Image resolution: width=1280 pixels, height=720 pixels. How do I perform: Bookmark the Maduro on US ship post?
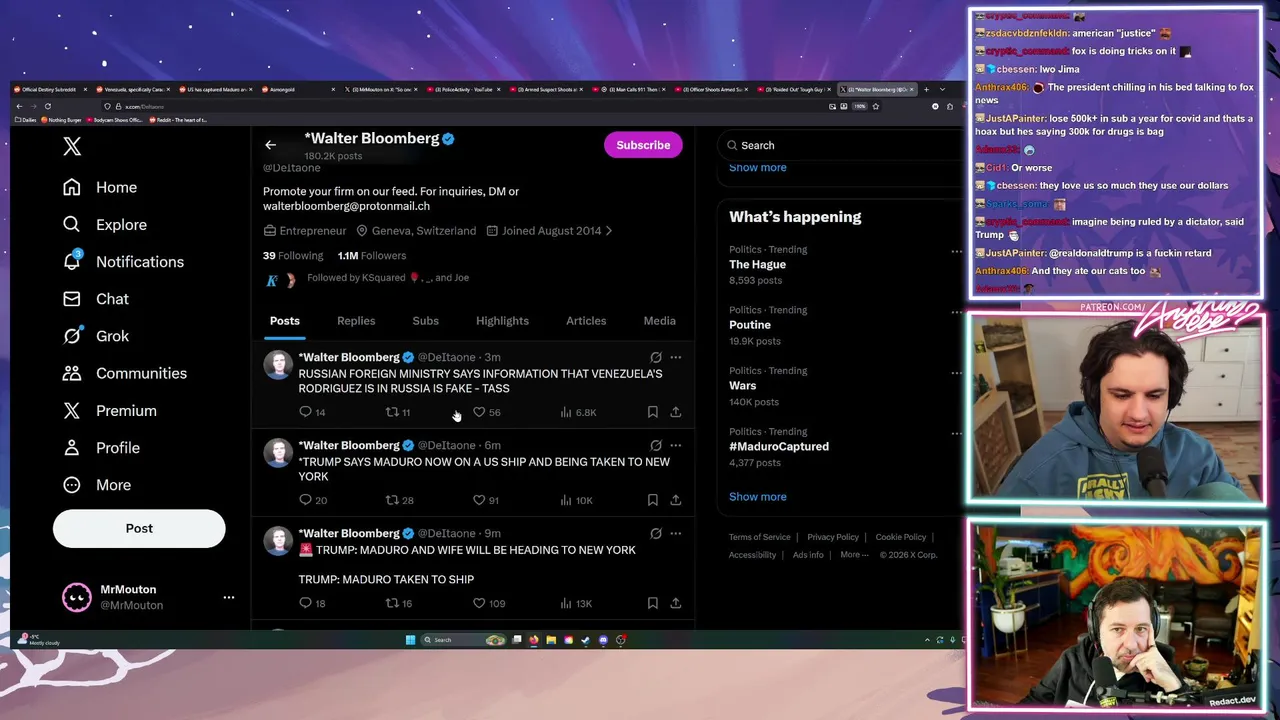pyautogui.click(x=653, y=500)
